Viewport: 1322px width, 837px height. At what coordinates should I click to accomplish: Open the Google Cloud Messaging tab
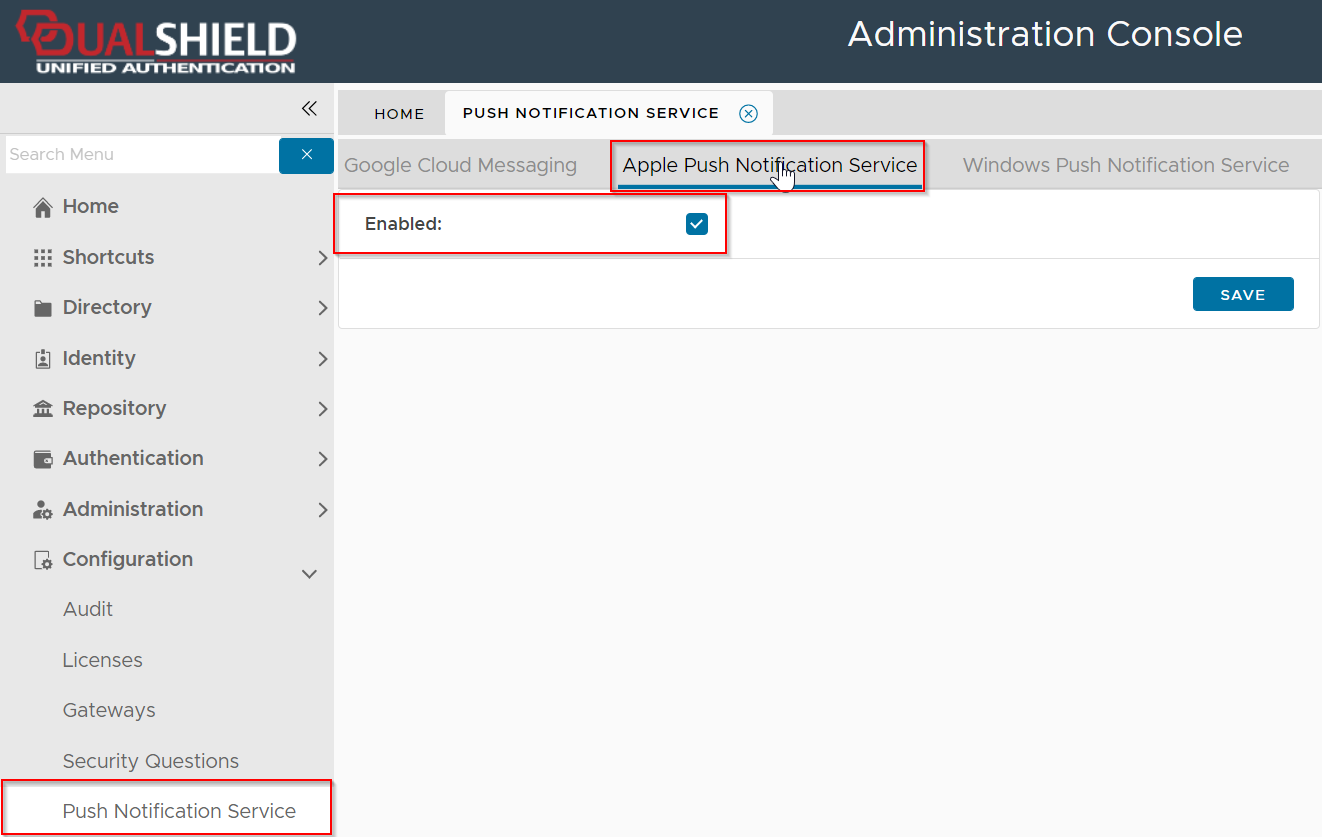(461, 165)
